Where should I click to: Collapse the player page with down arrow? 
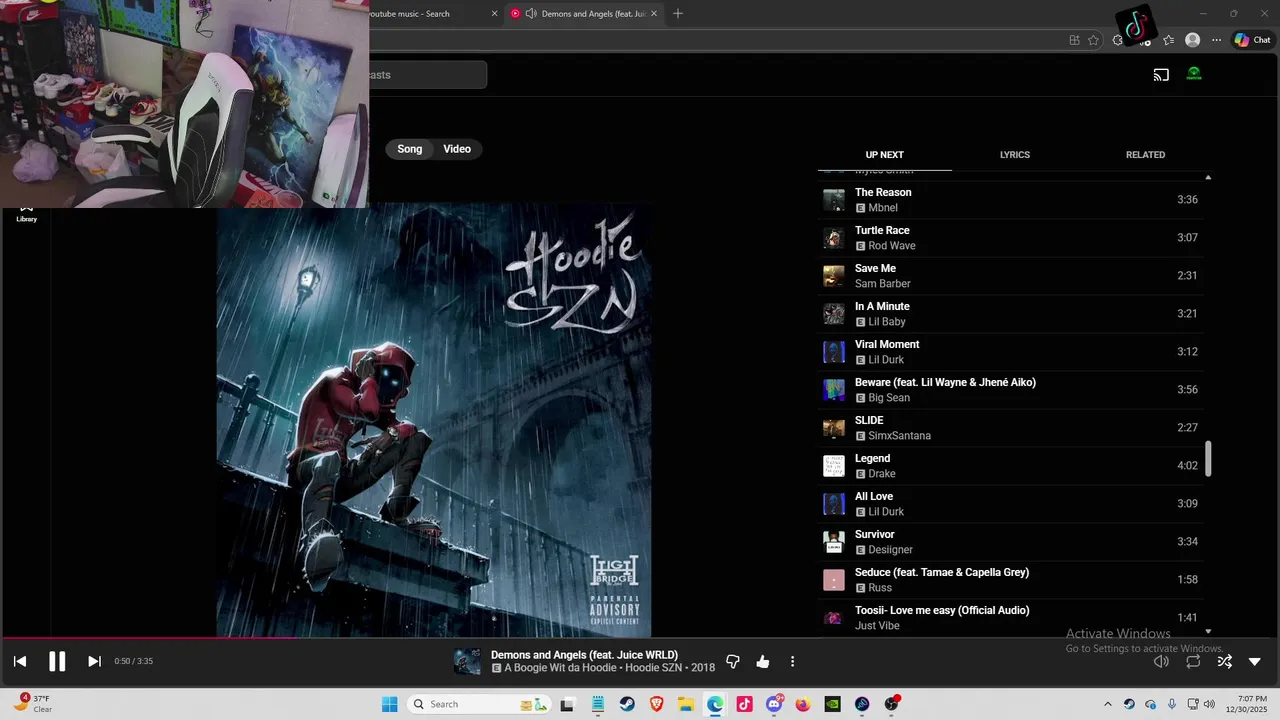tap(1255, 661)
